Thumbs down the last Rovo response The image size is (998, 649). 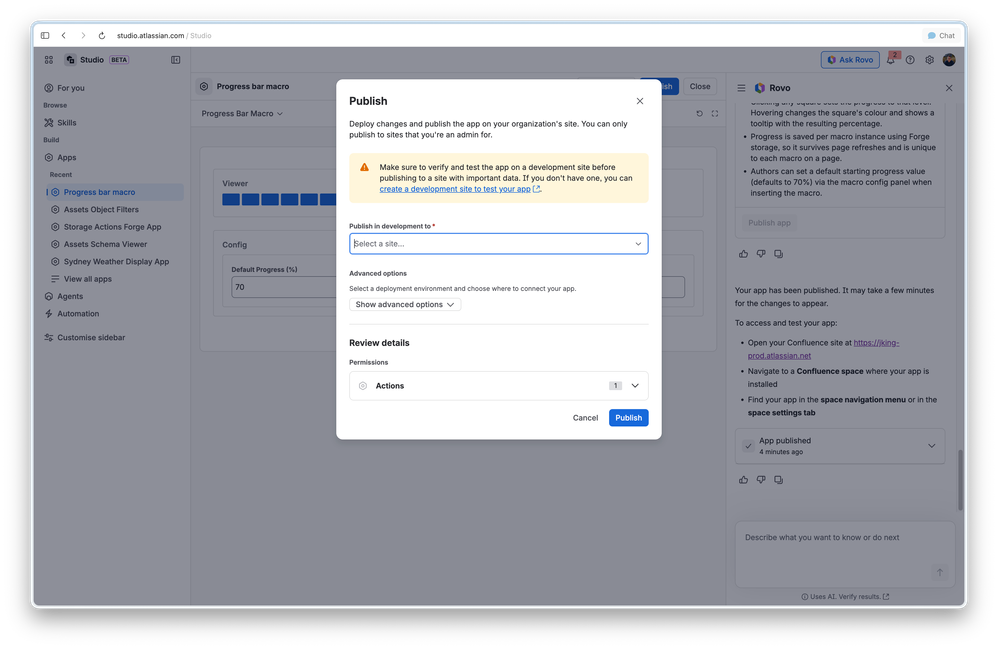coord(761,480)
